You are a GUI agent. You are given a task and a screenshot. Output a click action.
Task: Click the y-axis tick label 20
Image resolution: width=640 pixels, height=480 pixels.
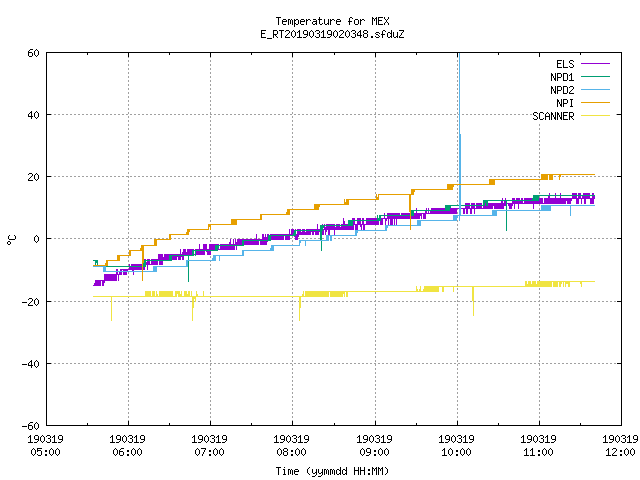pos(33,177)
